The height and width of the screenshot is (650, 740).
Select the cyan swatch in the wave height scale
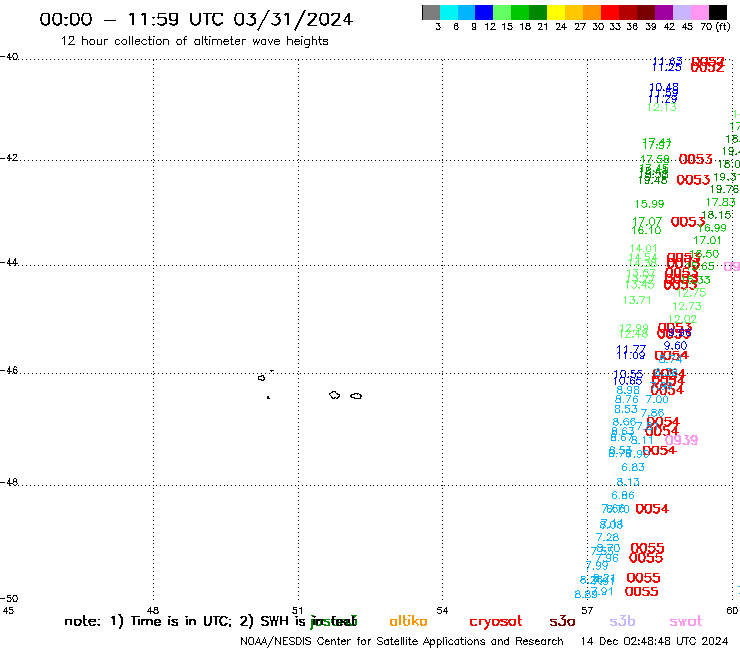[449, 12]
